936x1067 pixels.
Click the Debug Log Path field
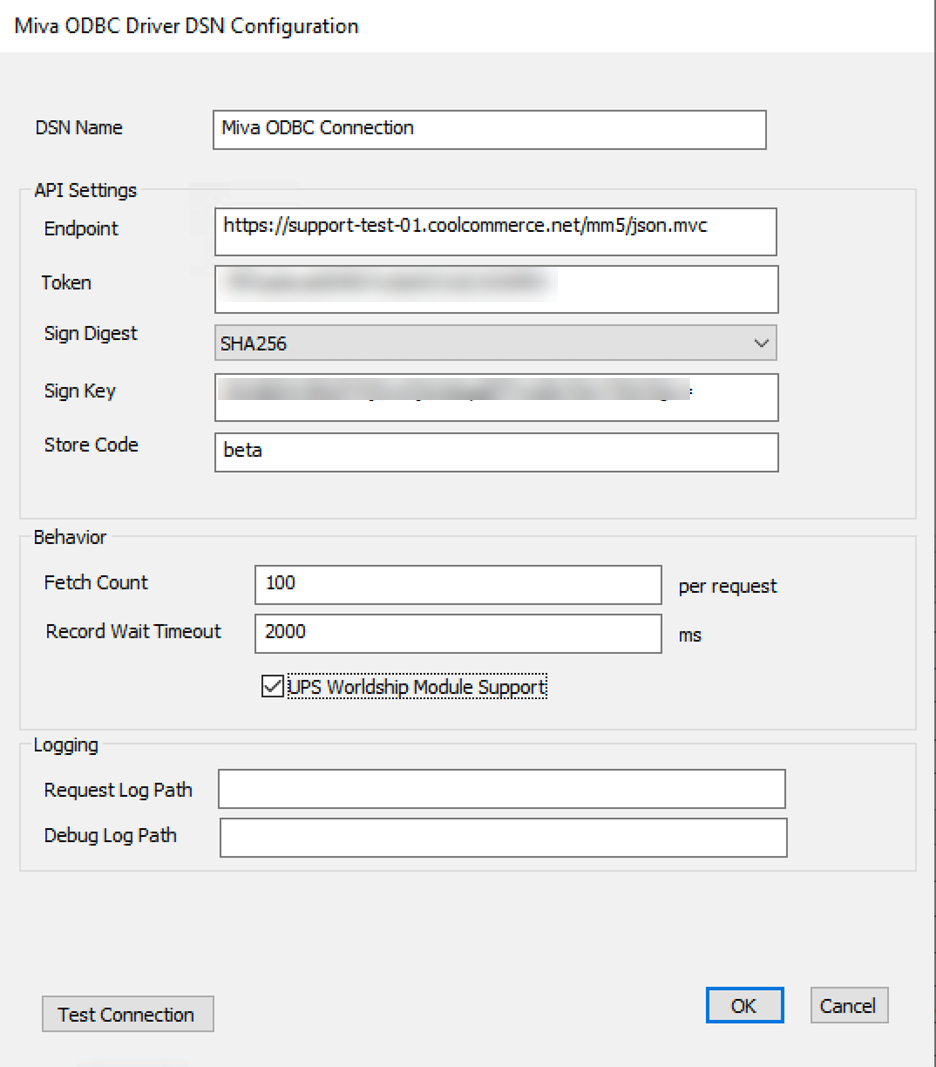(503, 838)
